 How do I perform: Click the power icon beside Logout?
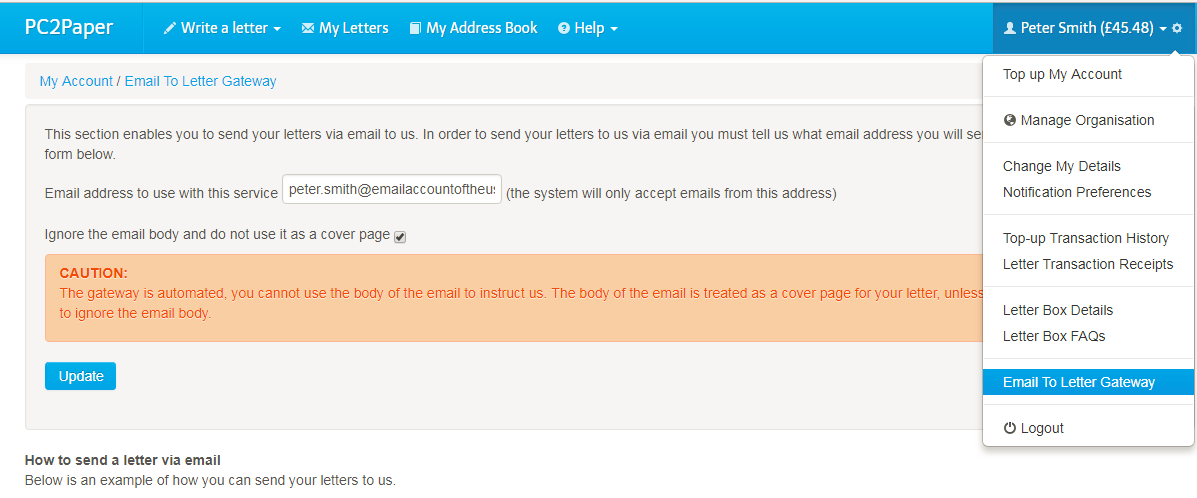(x=1010, y=429)
